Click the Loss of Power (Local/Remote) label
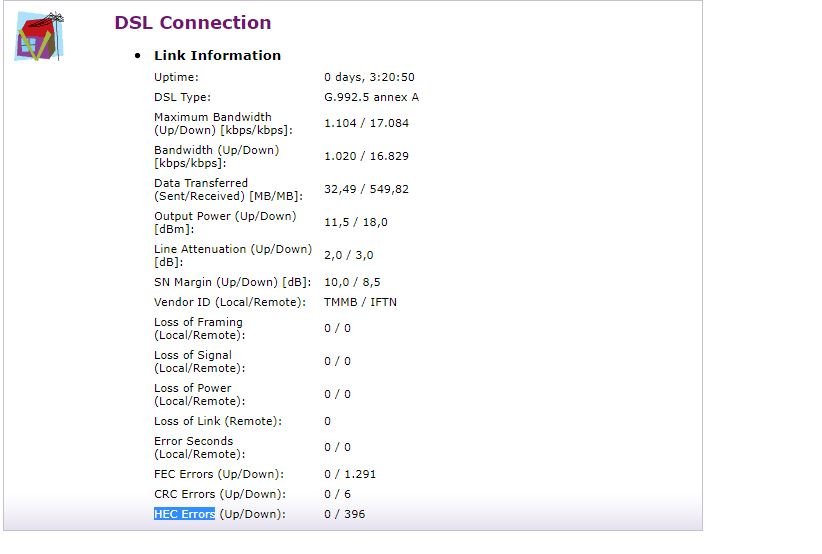The image size is (822, 554). tap(200, 395)
